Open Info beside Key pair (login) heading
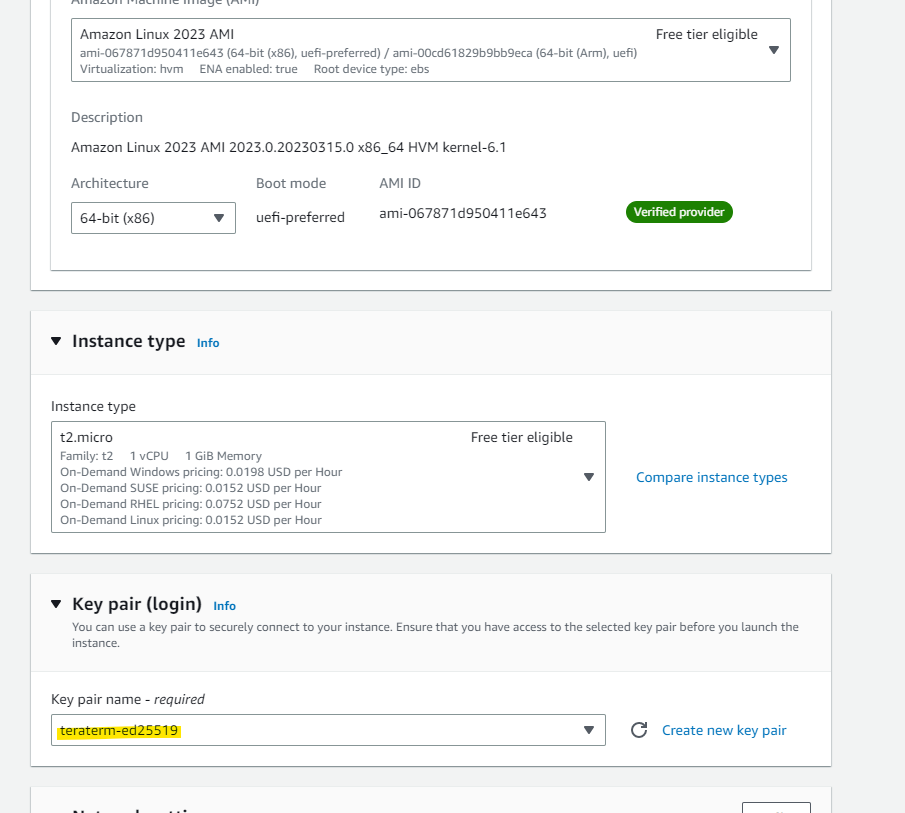Screen dimensions: 905x813 [224, 606]
